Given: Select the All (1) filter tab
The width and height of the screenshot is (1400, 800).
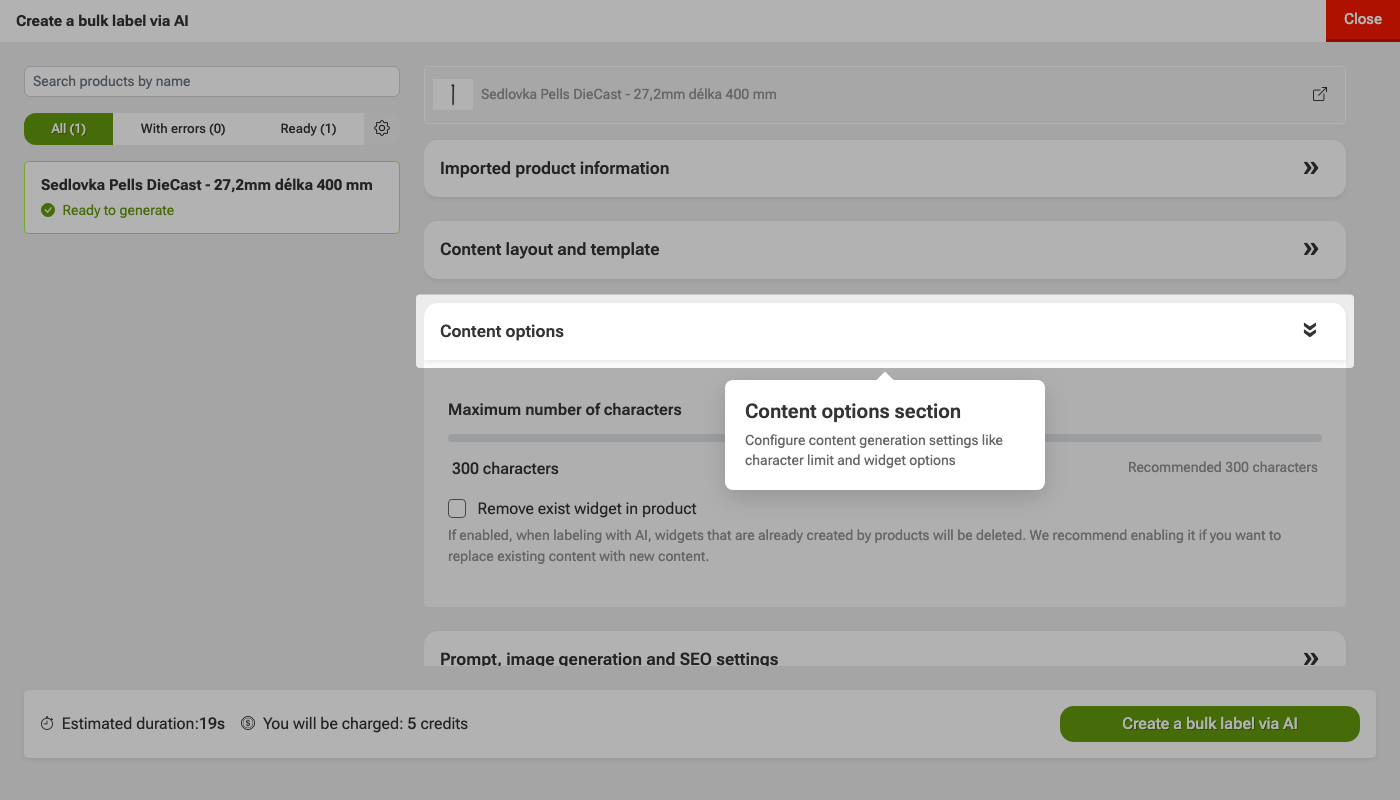Looking at the screenshot, I should click(x=68, y=128).
